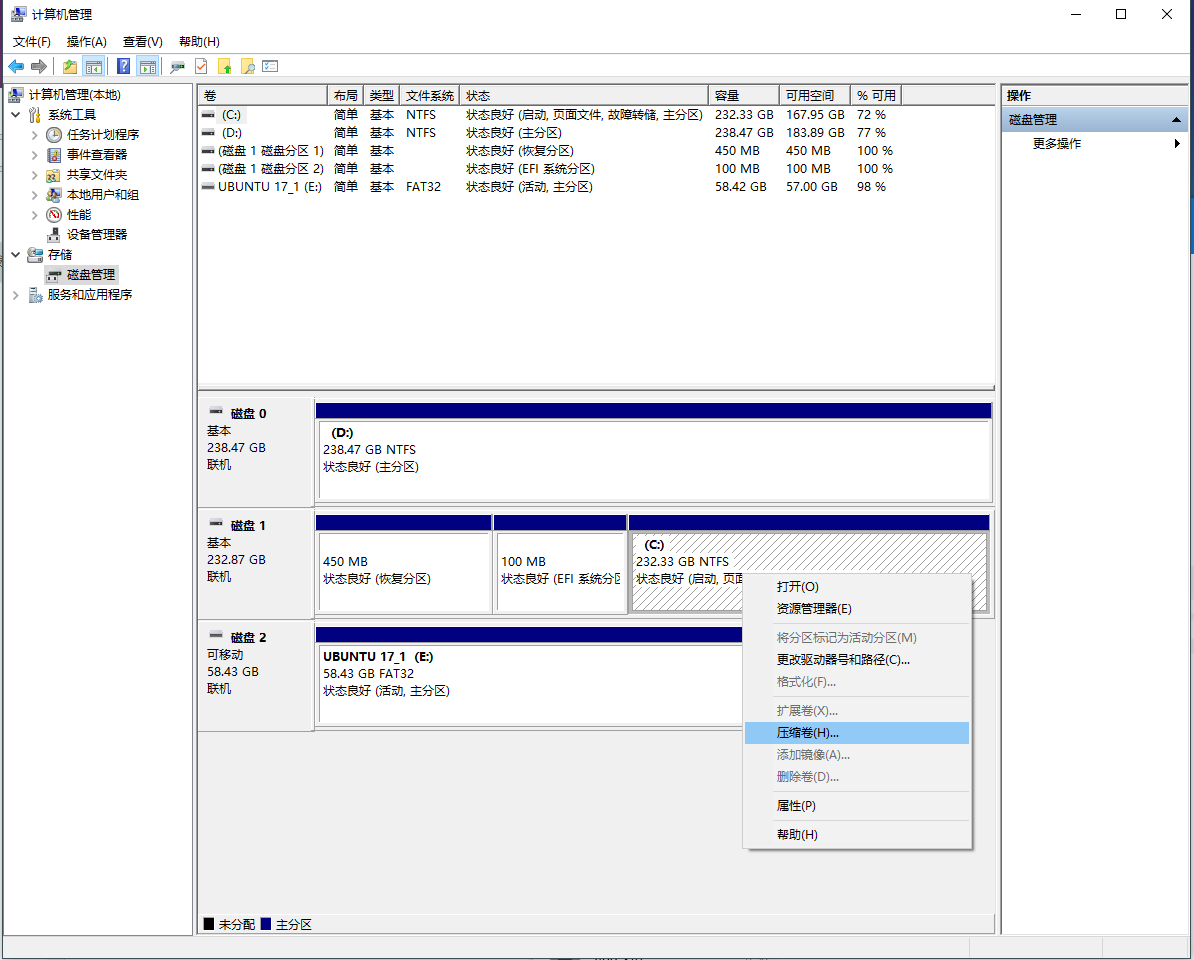Click the 卷 column header
Screen dimensions: 1194x960
[263, 95]
